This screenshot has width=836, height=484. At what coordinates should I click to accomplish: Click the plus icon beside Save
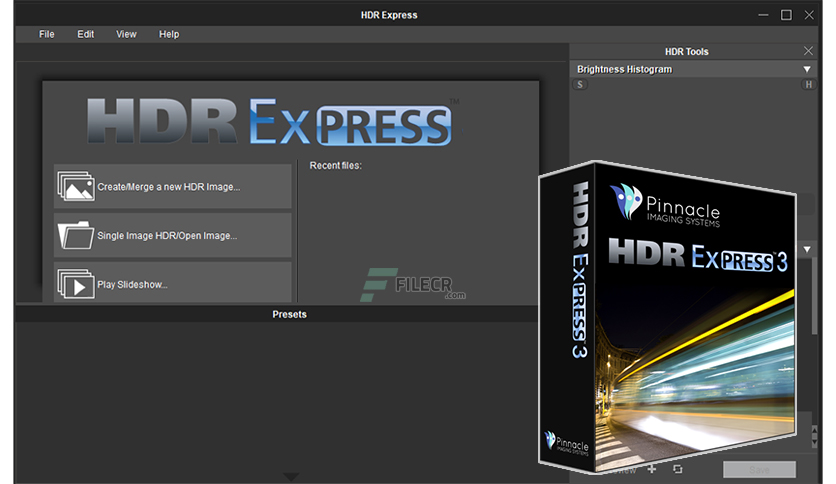click(x=652, y=469)
